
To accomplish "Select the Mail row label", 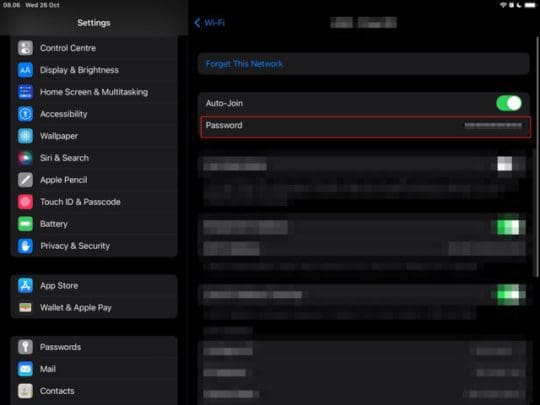I will coord(48,369).
